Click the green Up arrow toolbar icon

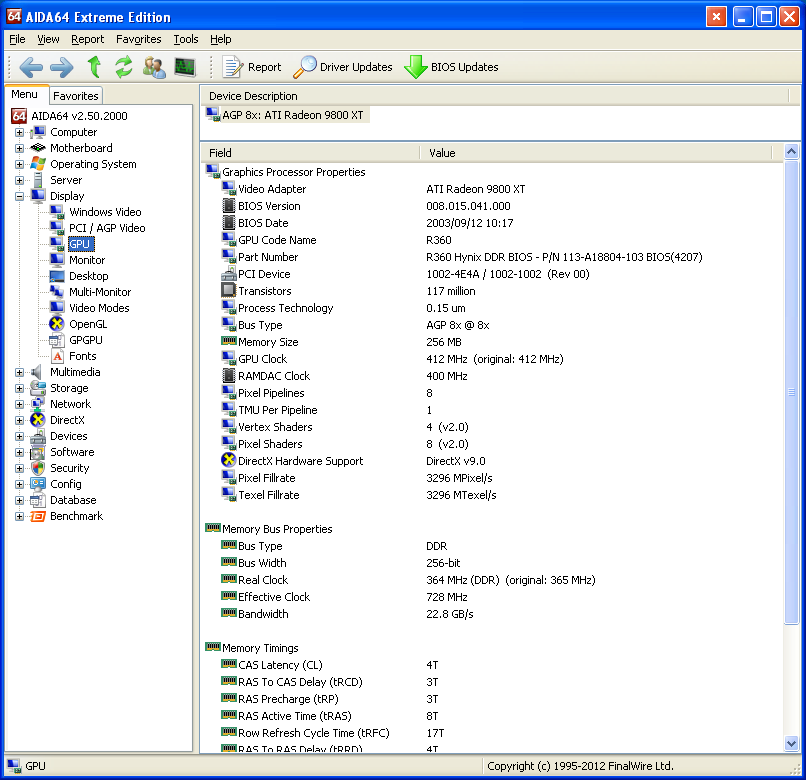coord(94,67)
